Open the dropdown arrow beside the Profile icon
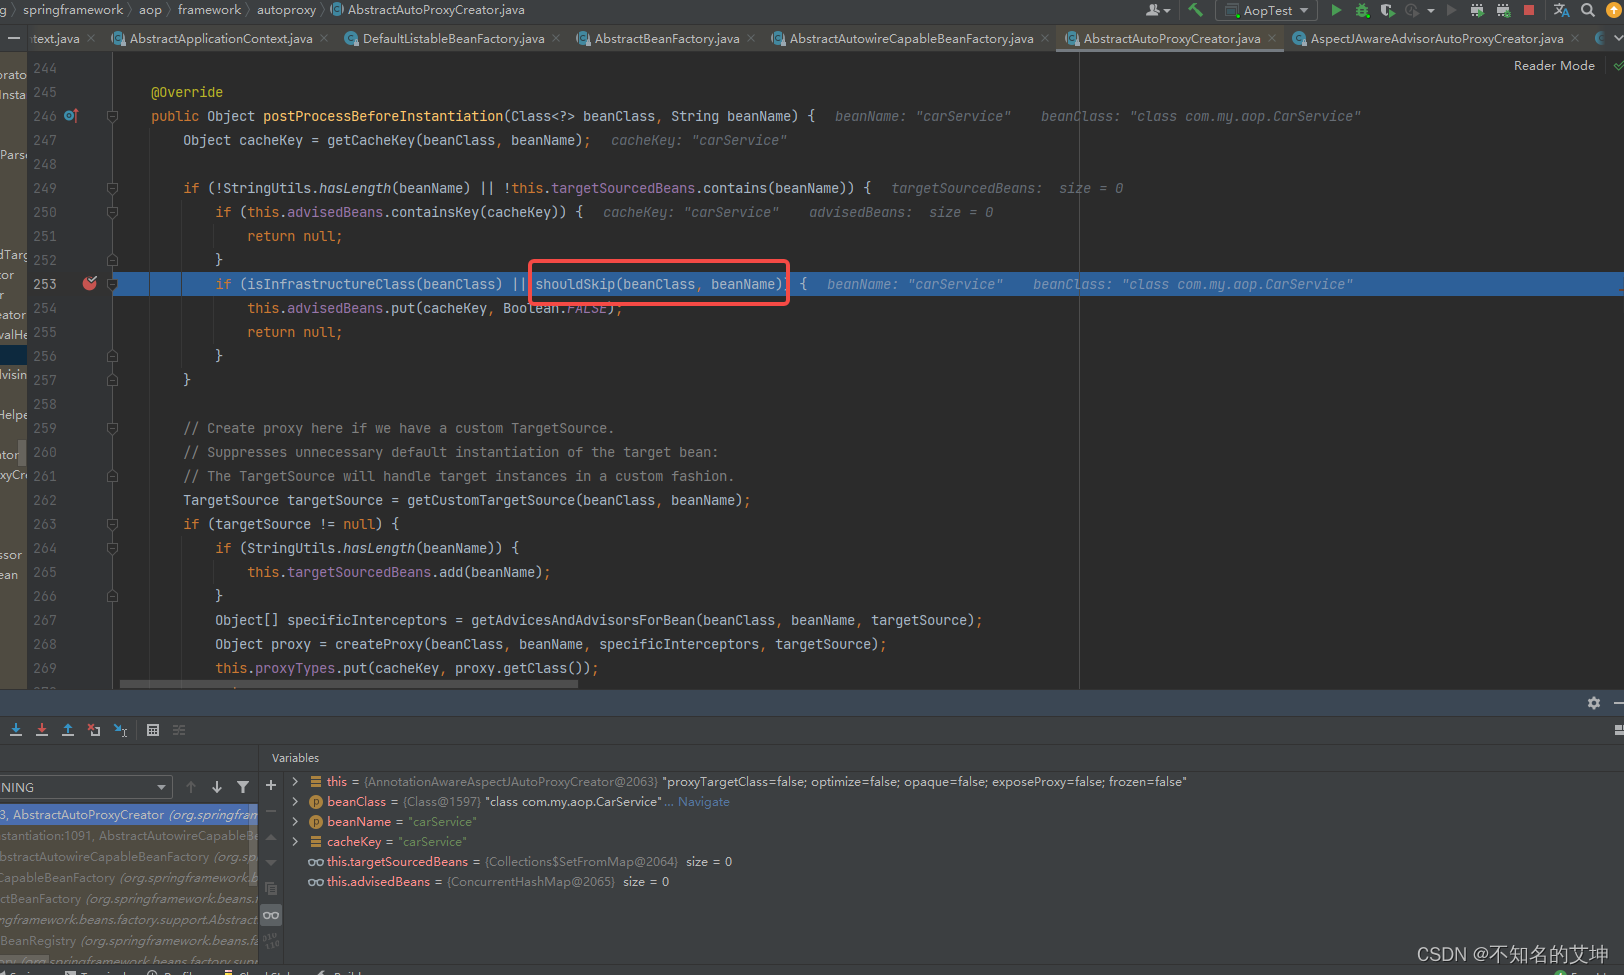This screenshot has width=1624, height=975. point(1430,11)
